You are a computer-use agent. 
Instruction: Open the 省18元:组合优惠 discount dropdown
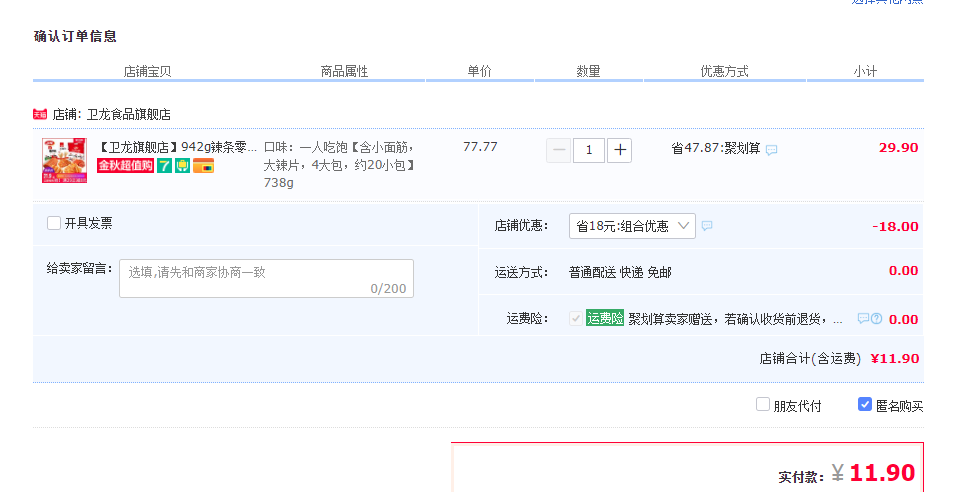pyautogui.click(x=632, y=226)
